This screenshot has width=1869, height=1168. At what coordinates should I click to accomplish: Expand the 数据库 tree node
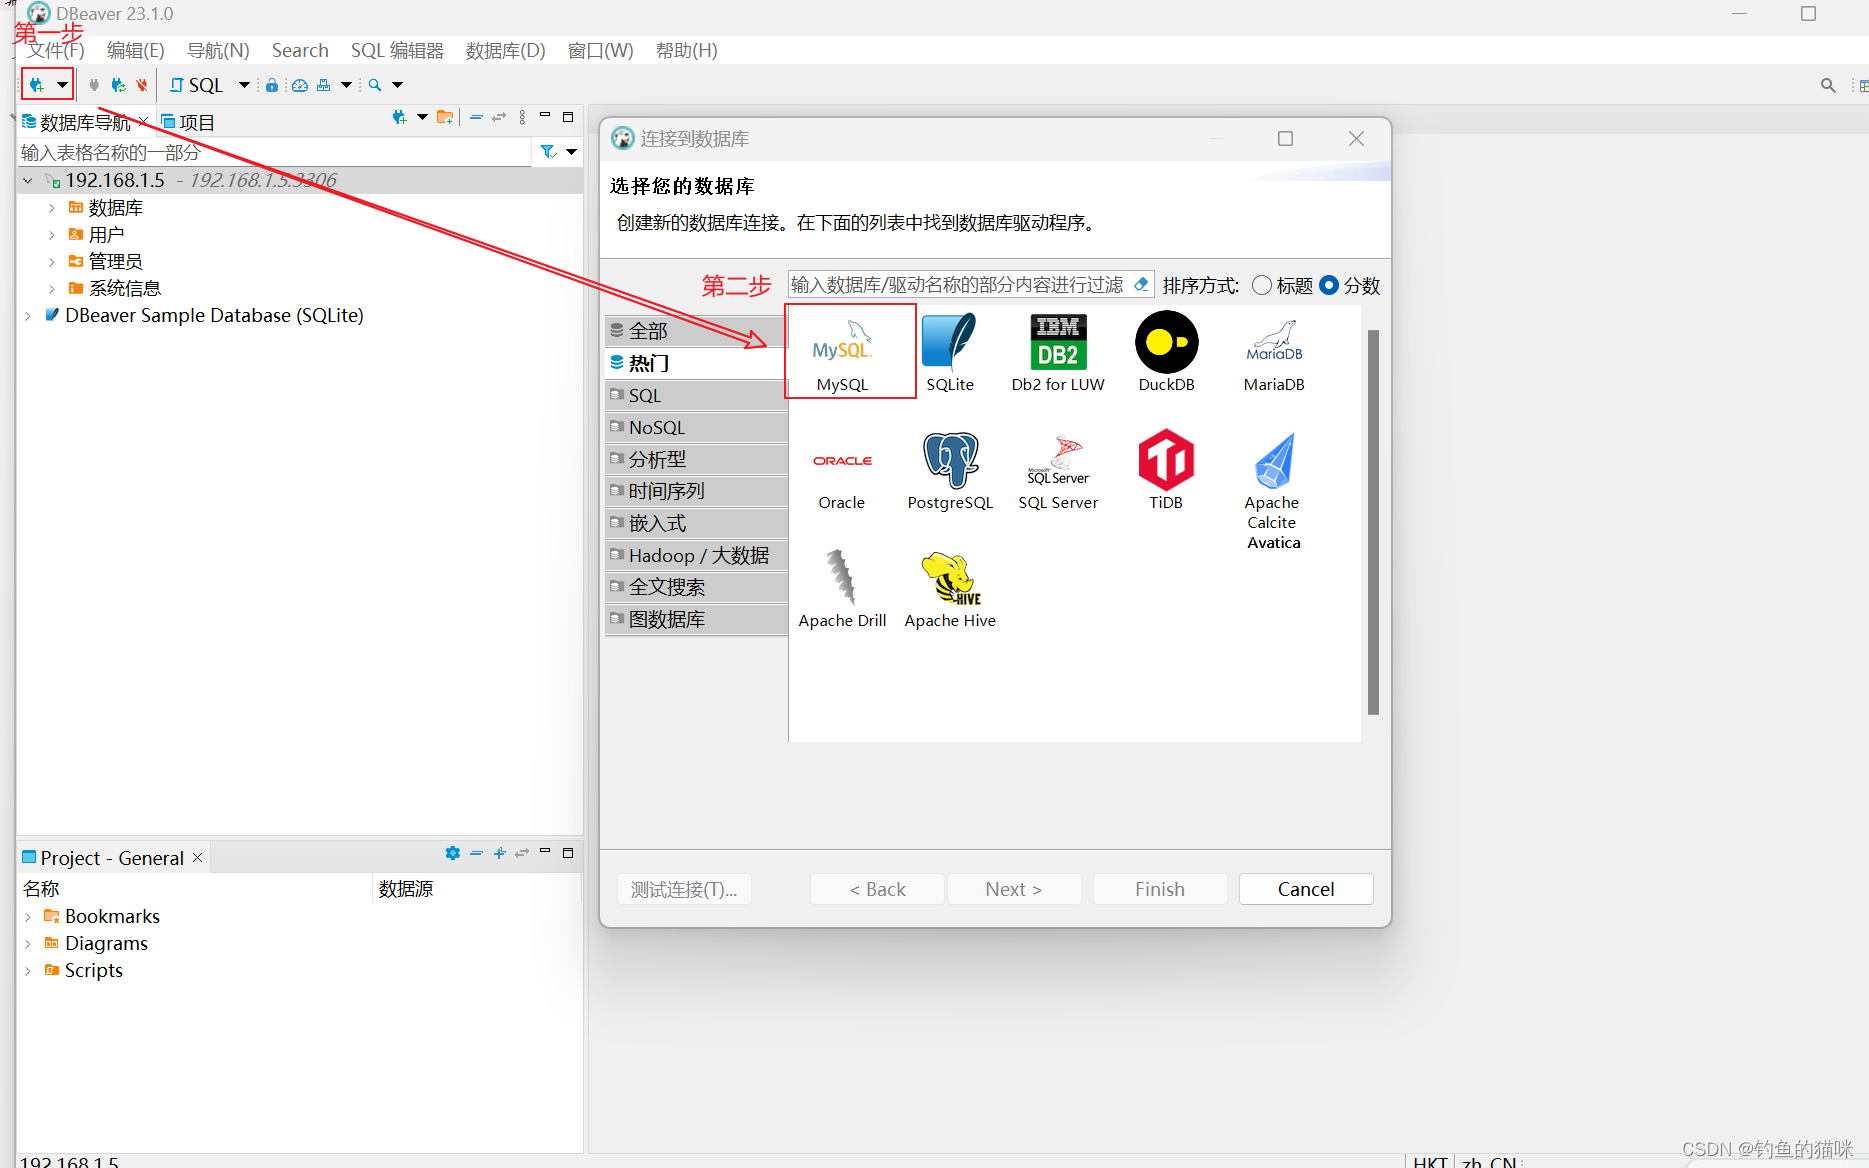(x=51, y=208)
